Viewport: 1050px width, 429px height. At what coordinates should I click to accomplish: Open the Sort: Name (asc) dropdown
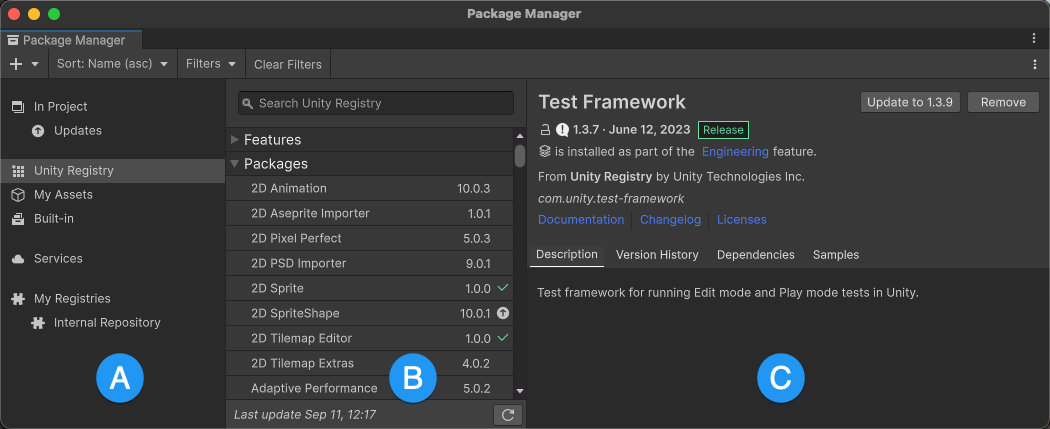coord(111,64)
